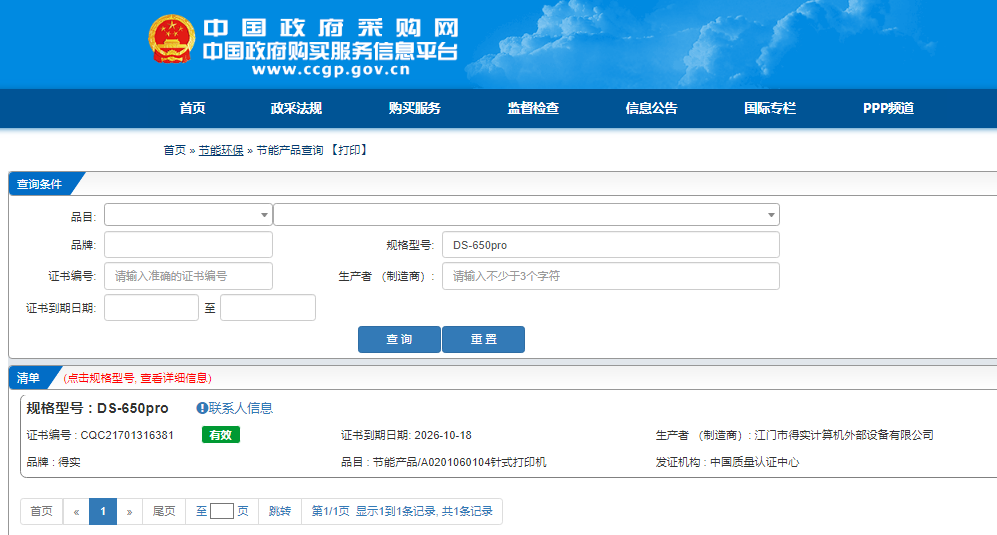997x535 pixels.
Task: Click the 生产者(制造商) input field
Action: [x=610, y=276]
